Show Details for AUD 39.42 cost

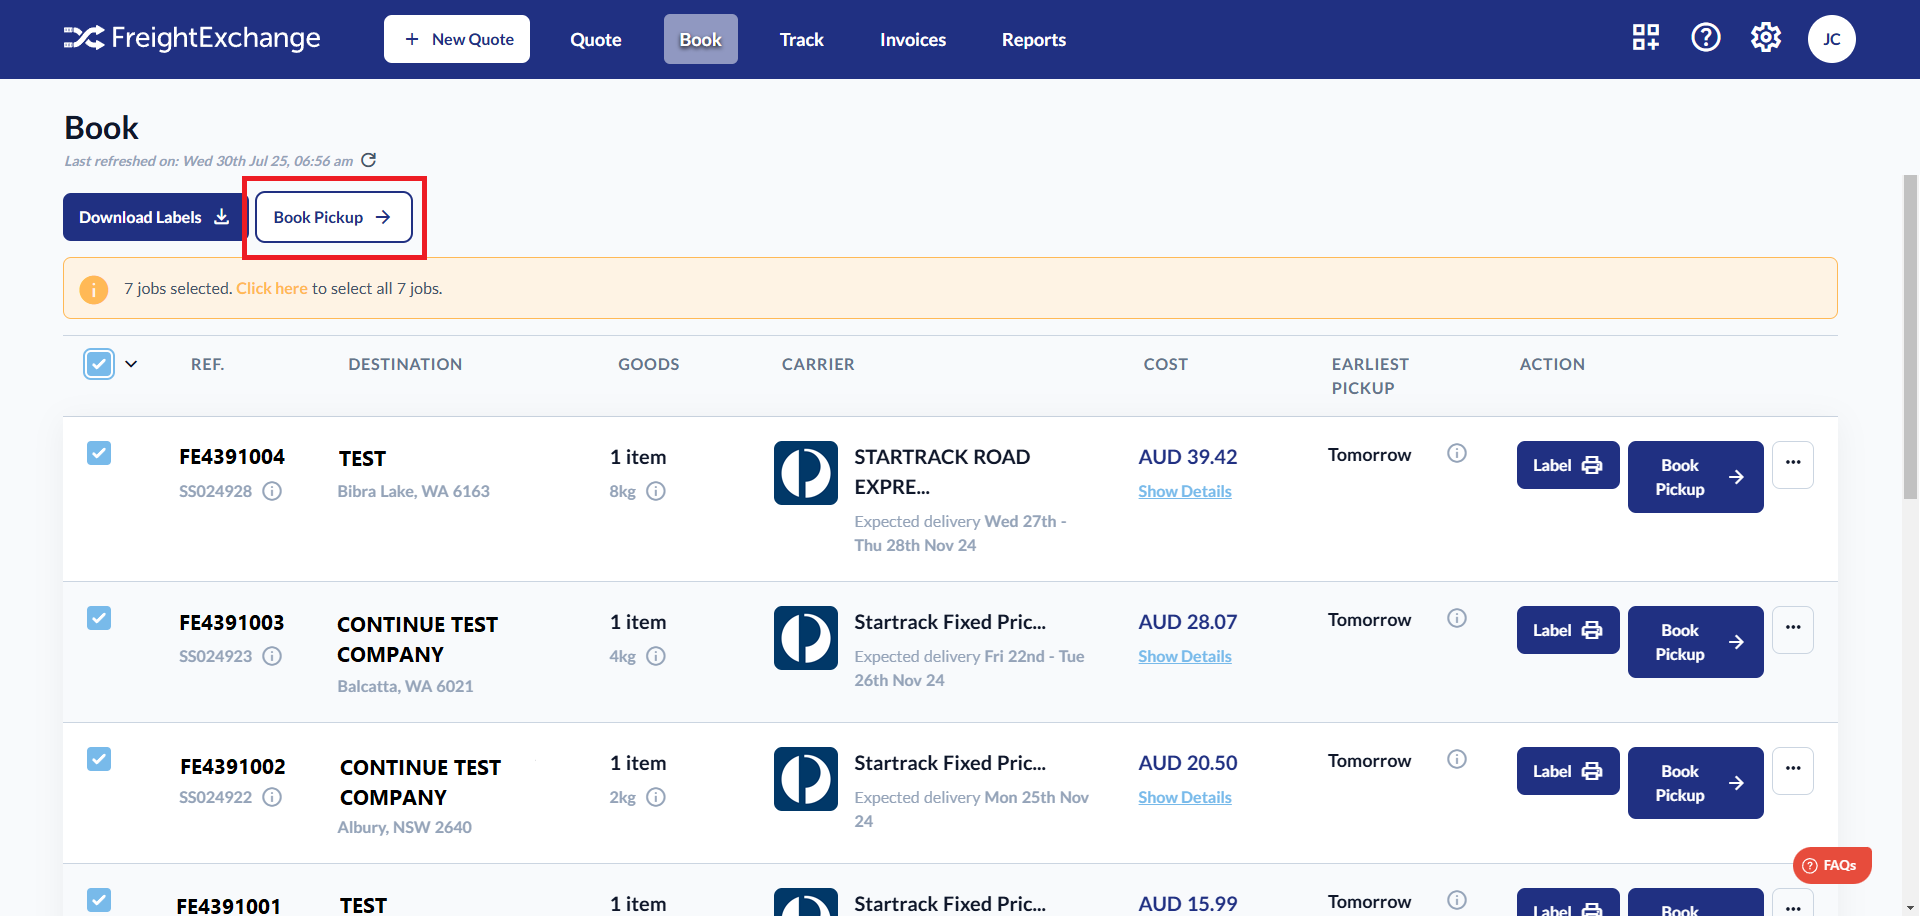pyautogui.click(x=1185, y=491)
